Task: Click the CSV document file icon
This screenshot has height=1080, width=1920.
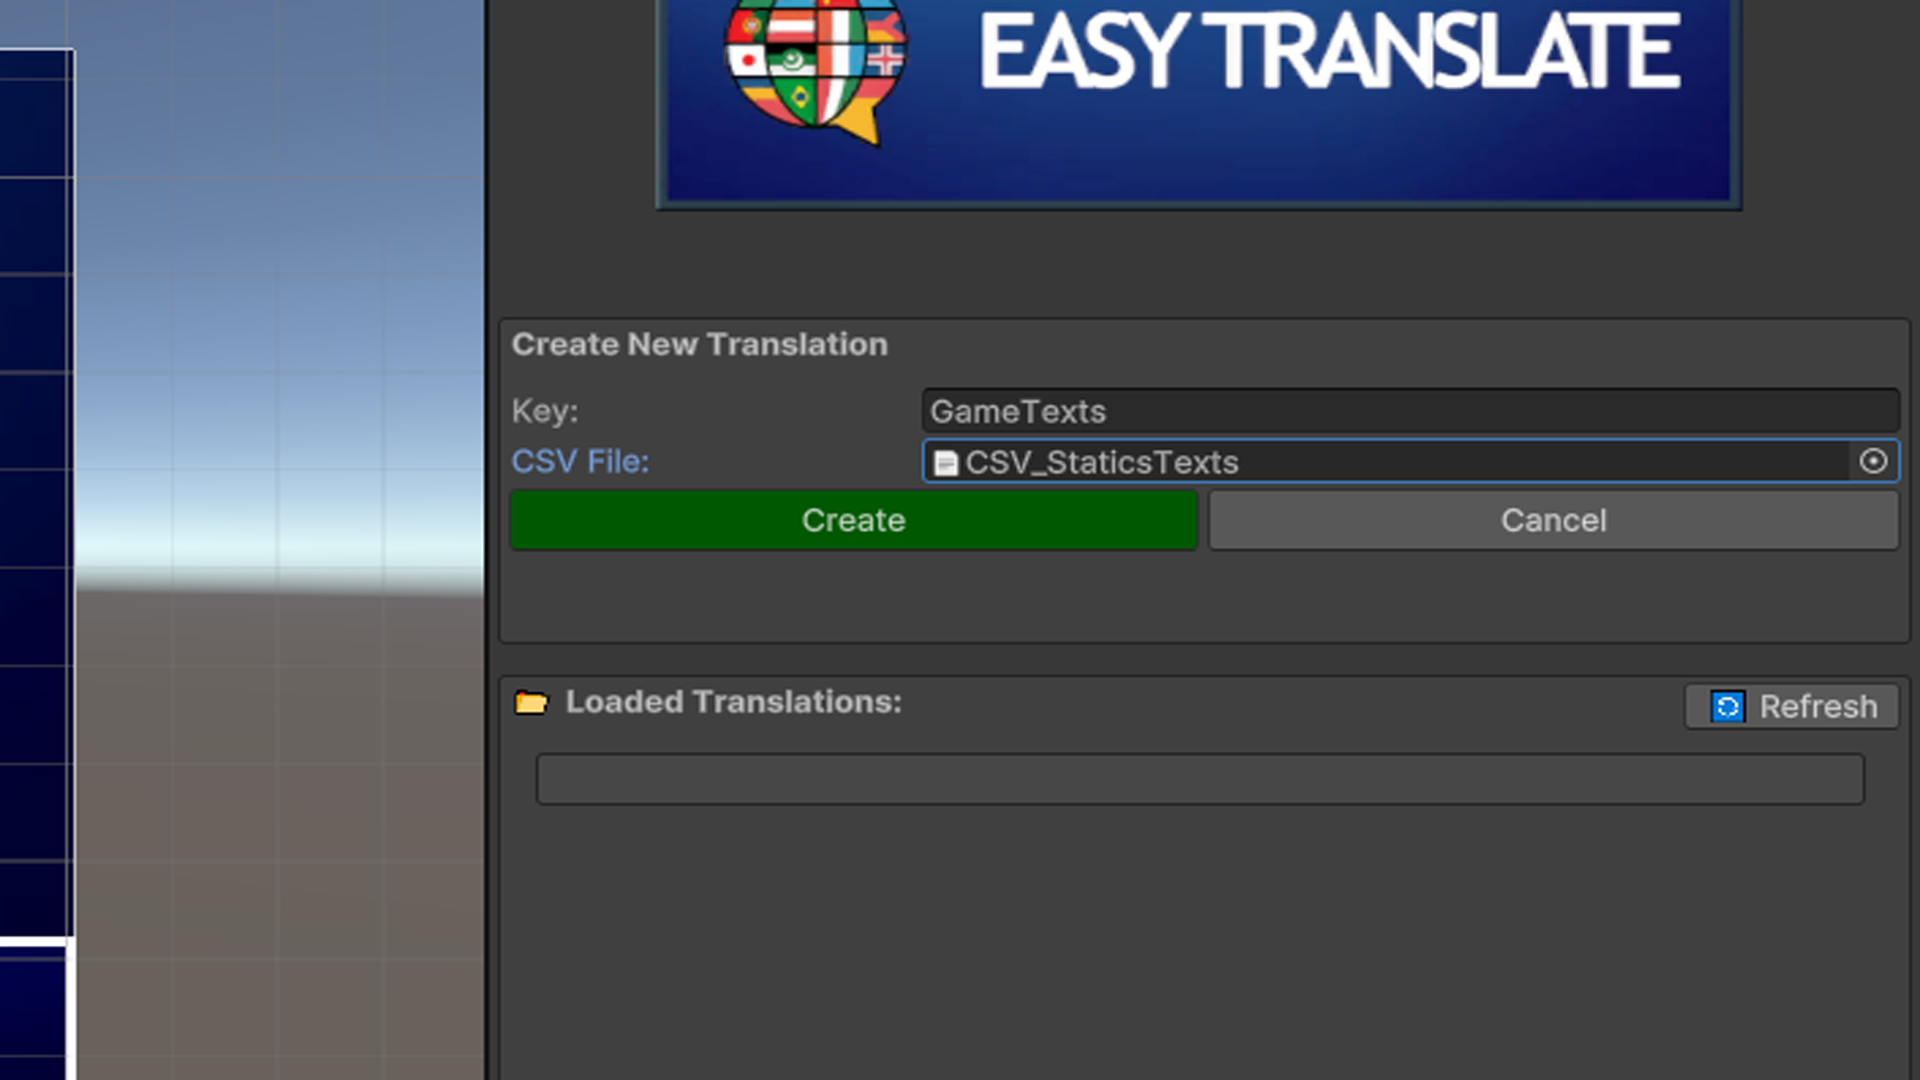Action: [945, 463]
